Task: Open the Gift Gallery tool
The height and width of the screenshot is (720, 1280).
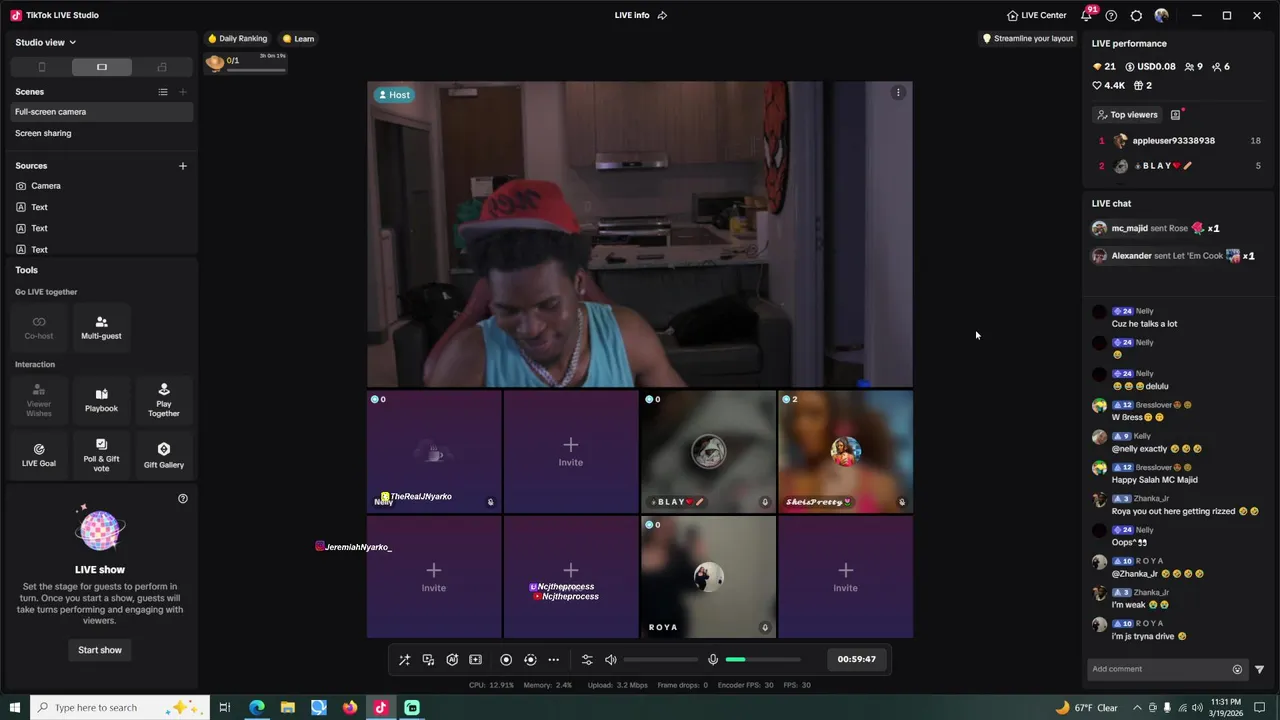Action: click(x=164, y=455)
